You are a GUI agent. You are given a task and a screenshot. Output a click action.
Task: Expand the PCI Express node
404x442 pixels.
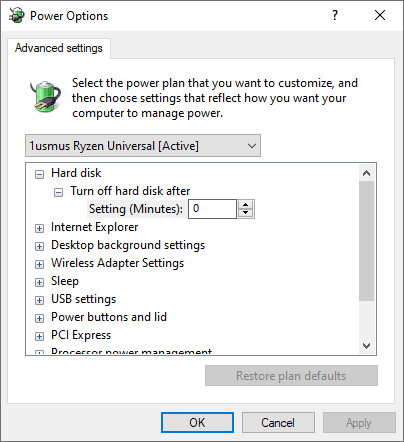pyautogui.click(x=39, y=336)
